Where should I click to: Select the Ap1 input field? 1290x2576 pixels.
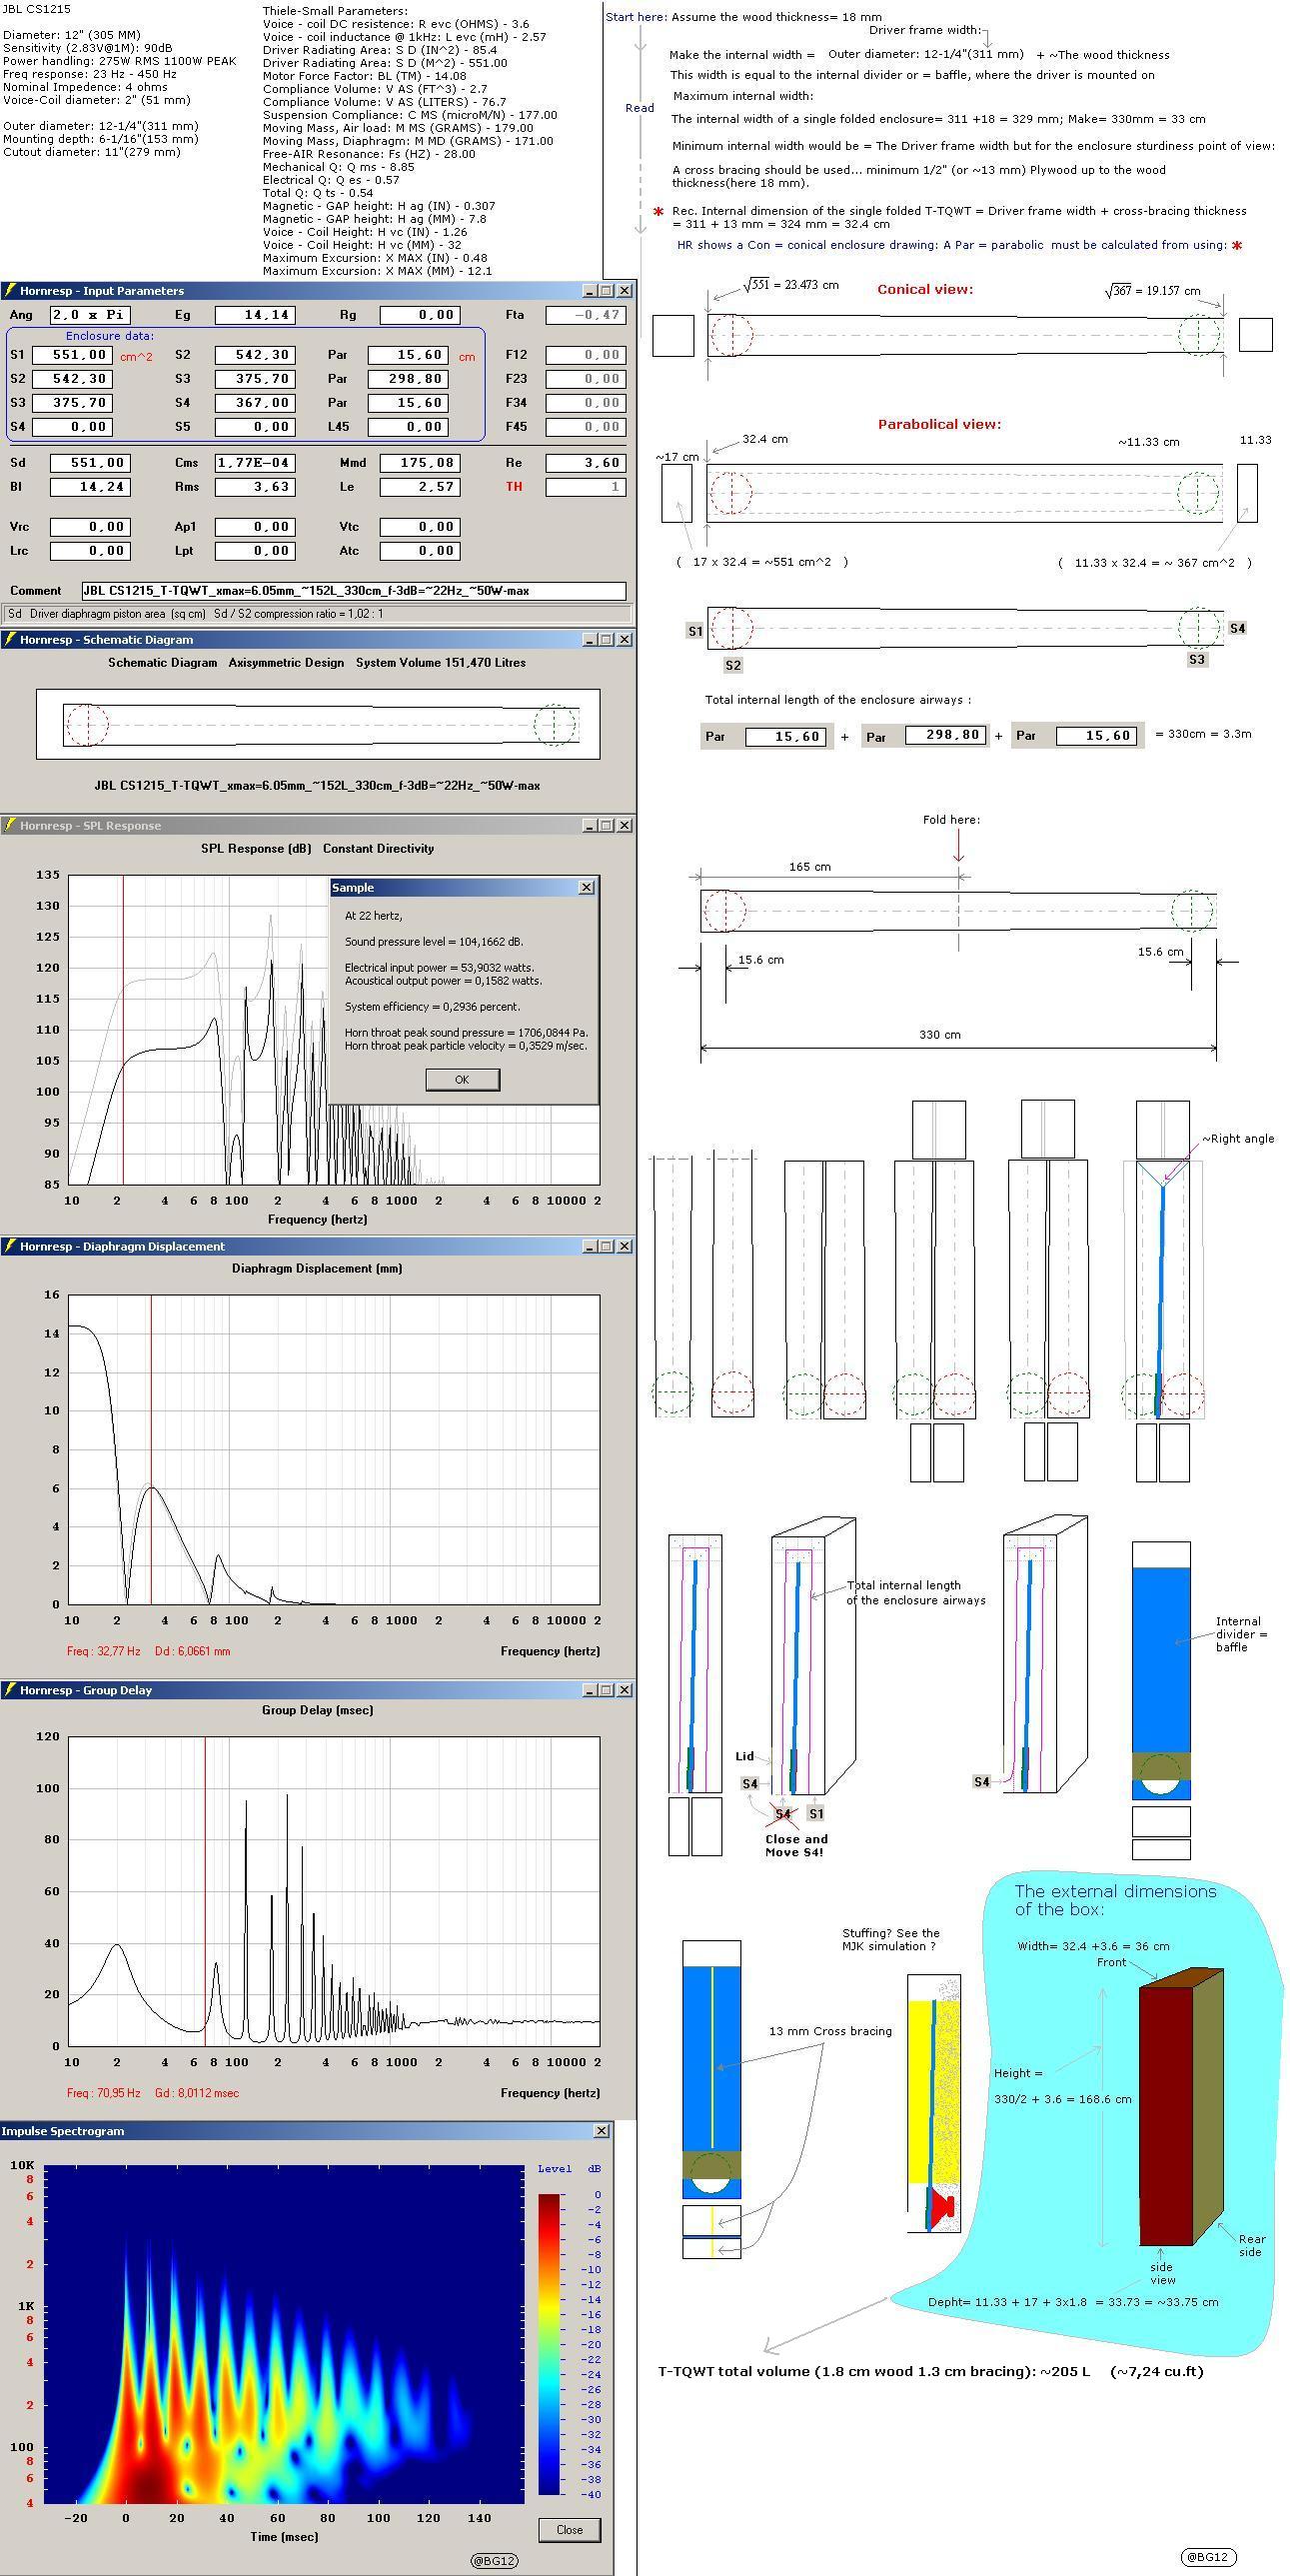(255, 527)
